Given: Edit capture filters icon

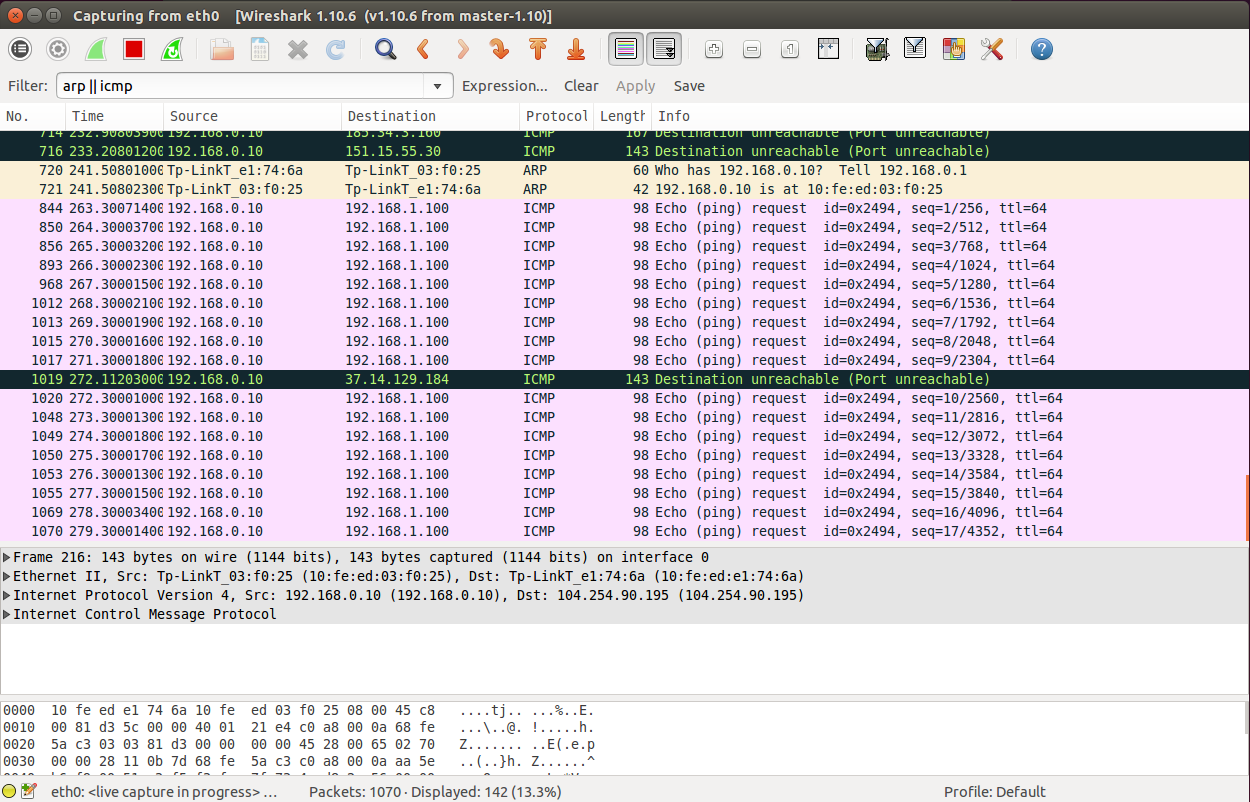Looking at the screenshot, I should click(x=877, y=49).
